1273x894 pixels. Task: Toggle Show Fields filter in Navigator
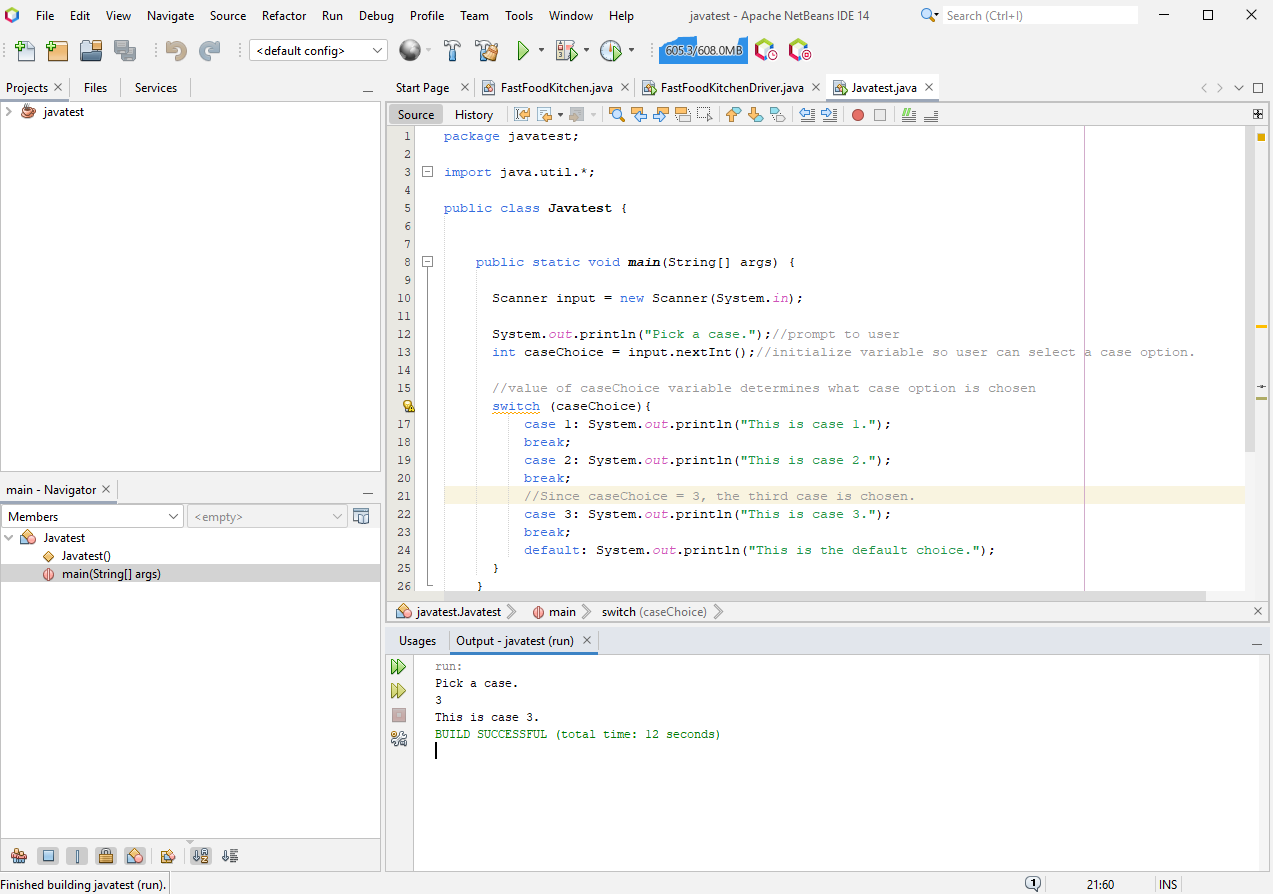pyautogui.click(x=47, y=856)
